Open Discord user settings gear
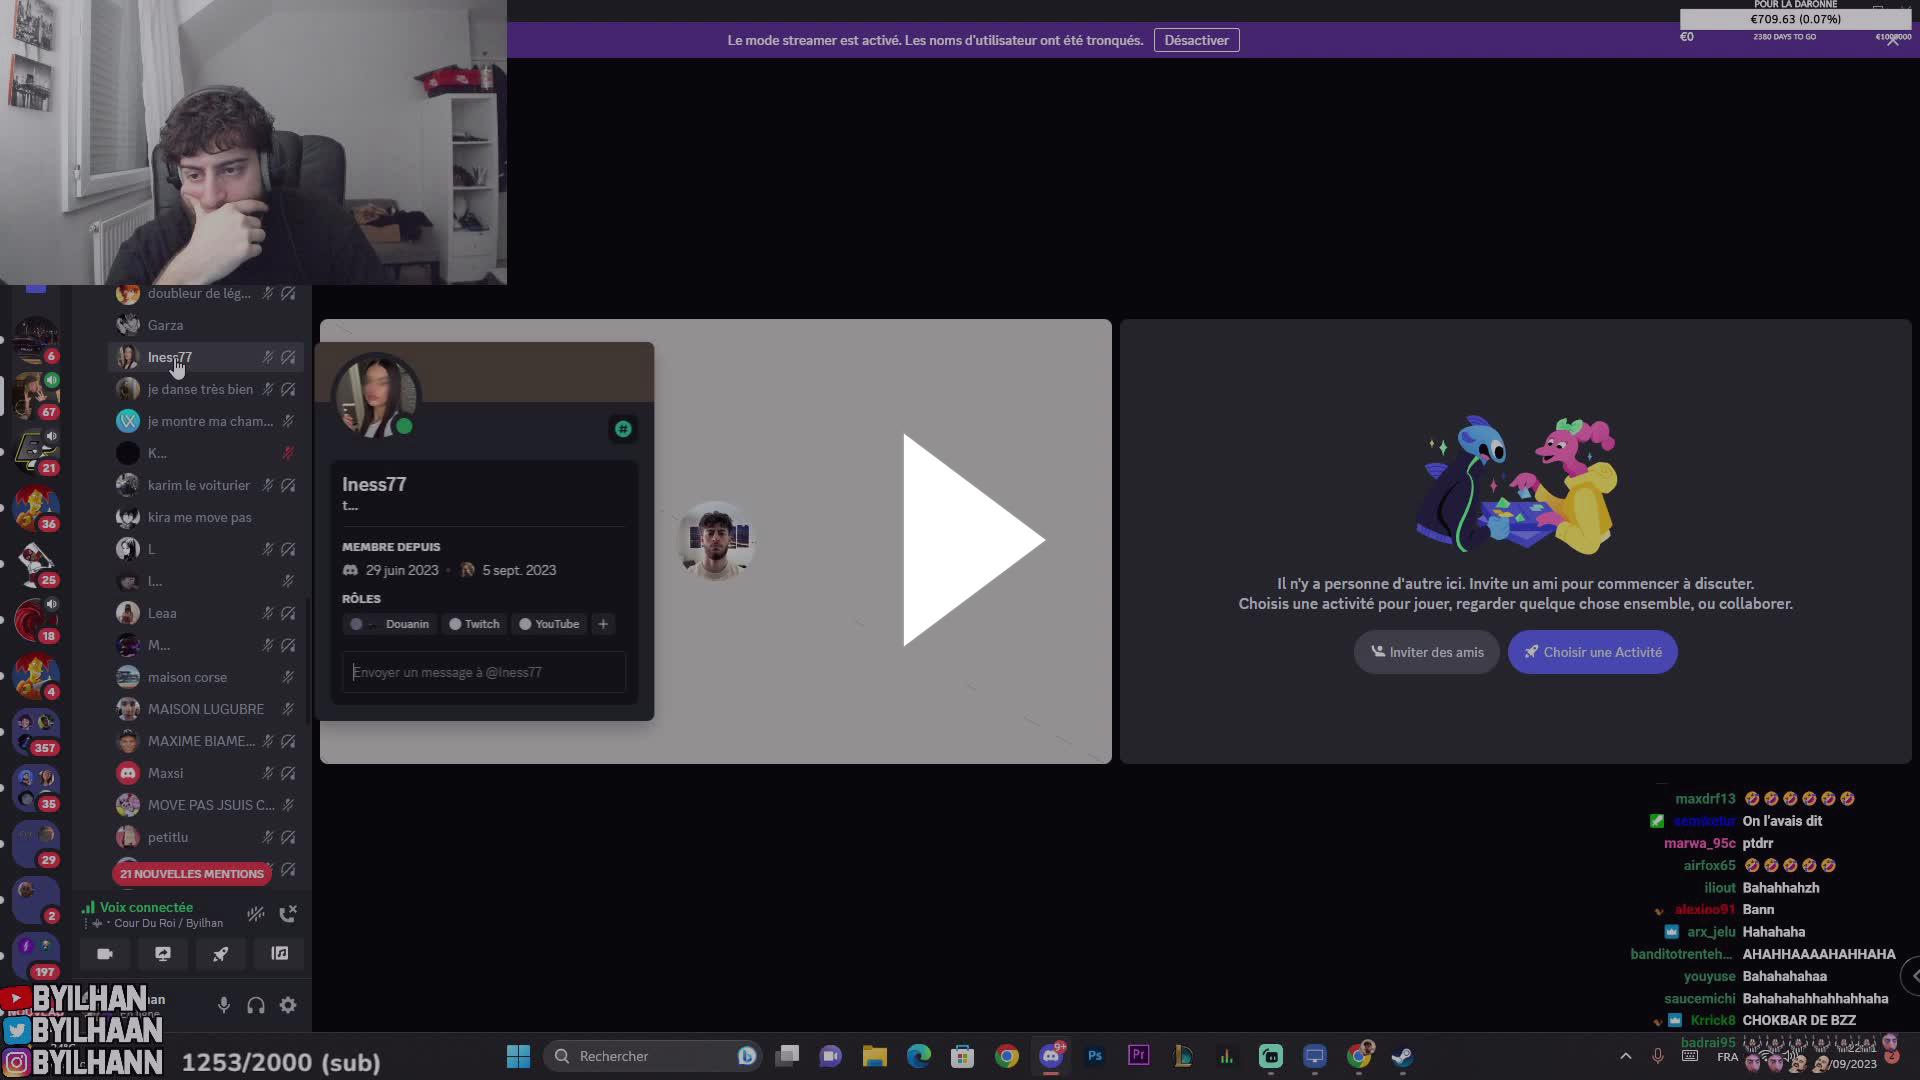 [288, 1005]
